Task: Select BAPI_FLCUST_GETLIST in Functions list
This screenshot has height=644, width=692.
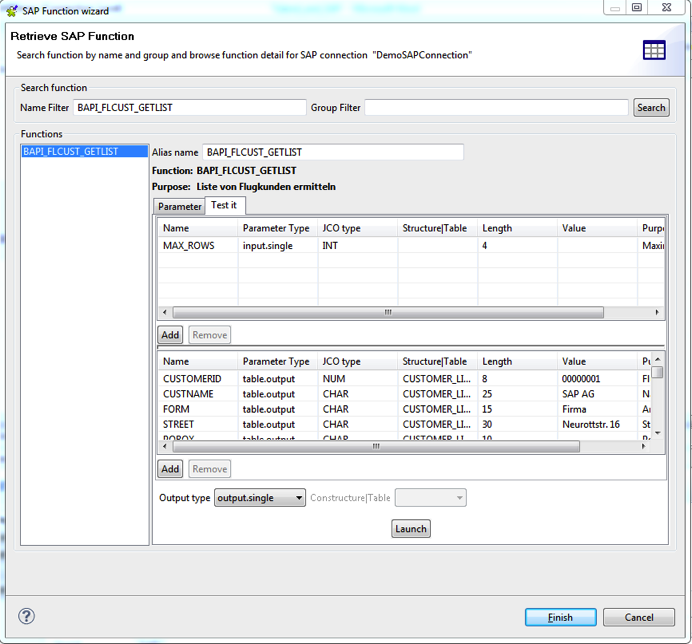Action: pyautogui.click(x=84, y=151)
